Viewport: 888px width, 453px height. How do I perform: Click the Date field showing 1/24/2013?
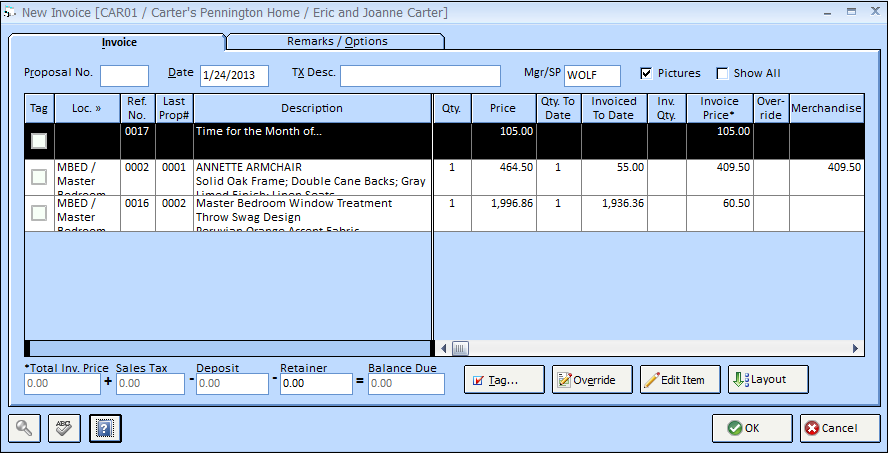(234, 76)
